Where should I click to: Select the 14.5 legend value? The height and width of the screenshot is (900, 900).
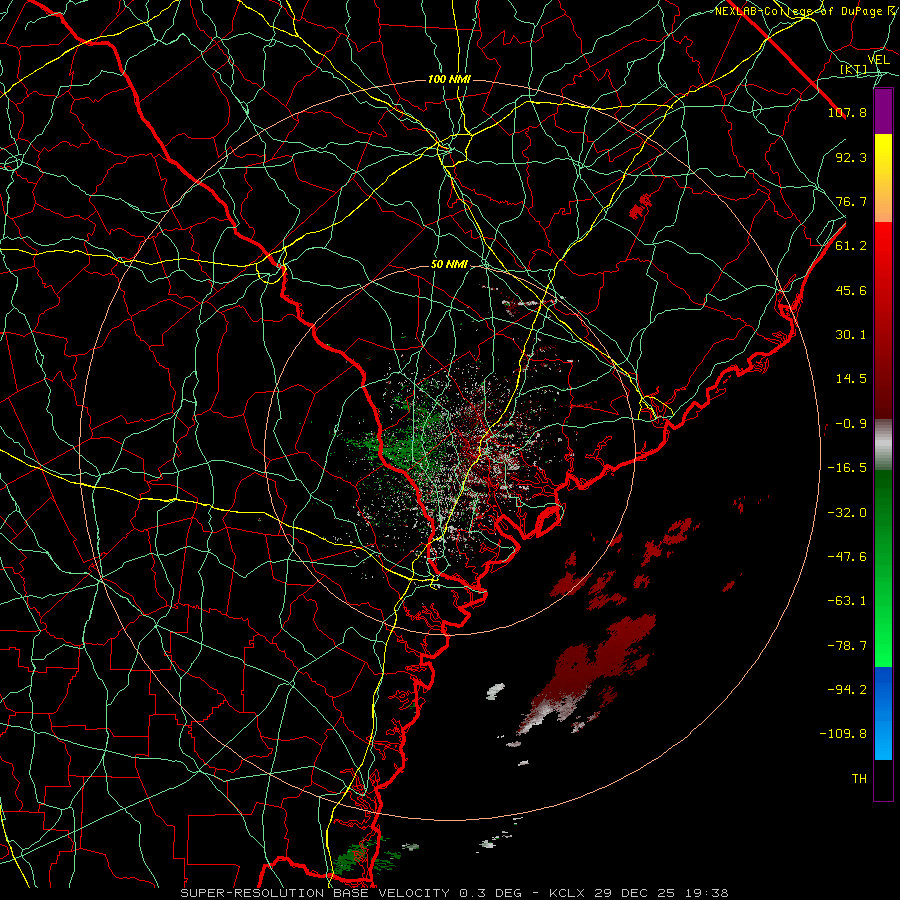tap(851, 379)
